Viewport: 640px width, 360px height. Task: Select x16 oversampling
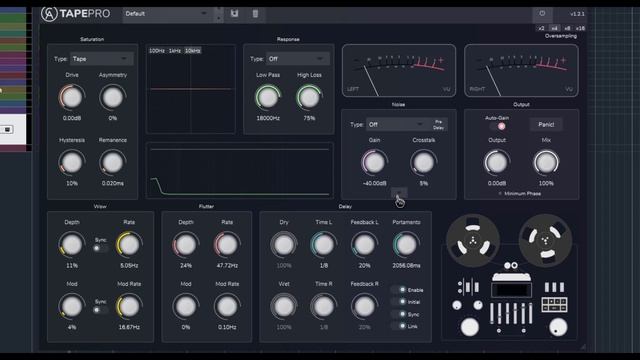580,28
